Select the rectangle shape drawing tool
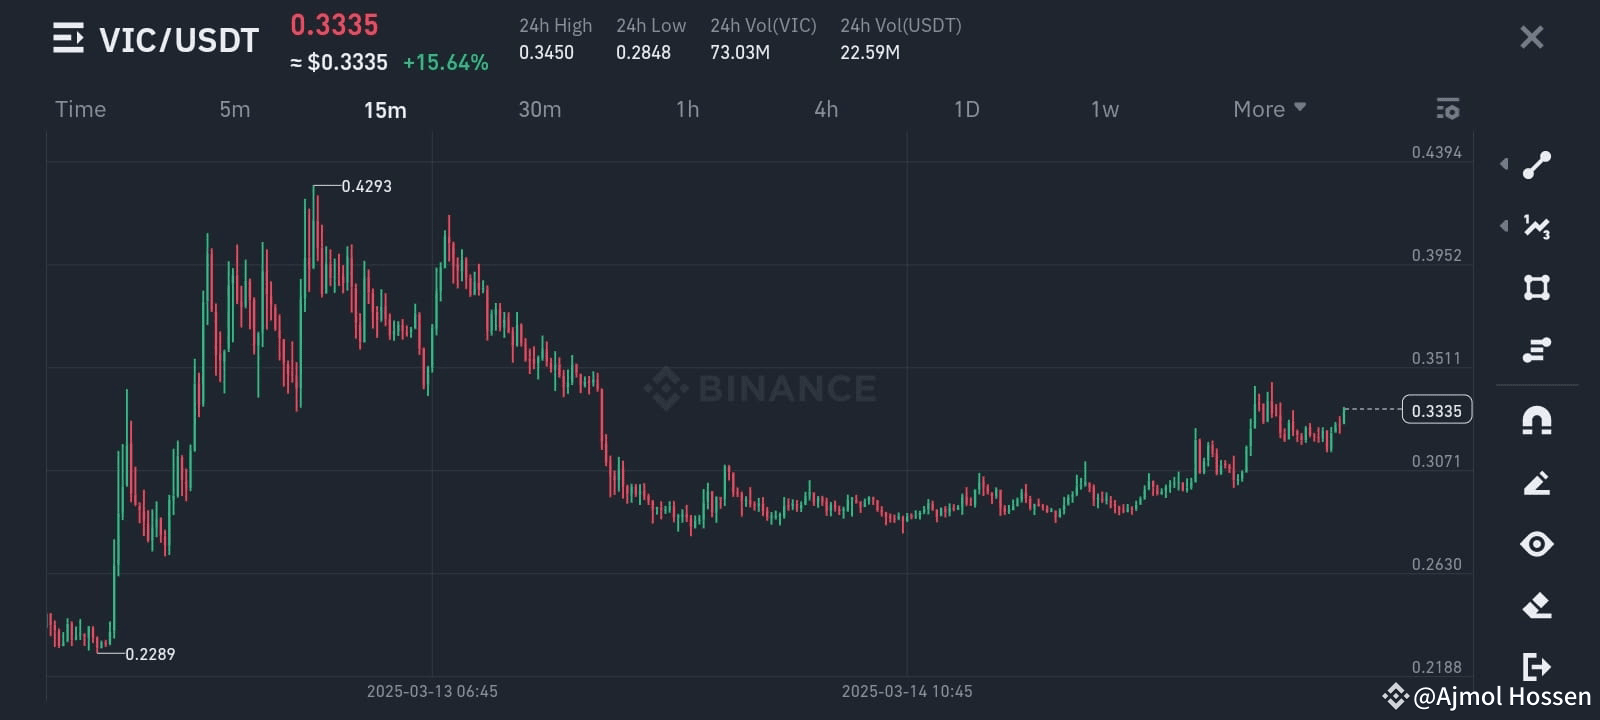The height and width of the screenshot is (720, 1600). [x=1537, y=288]
